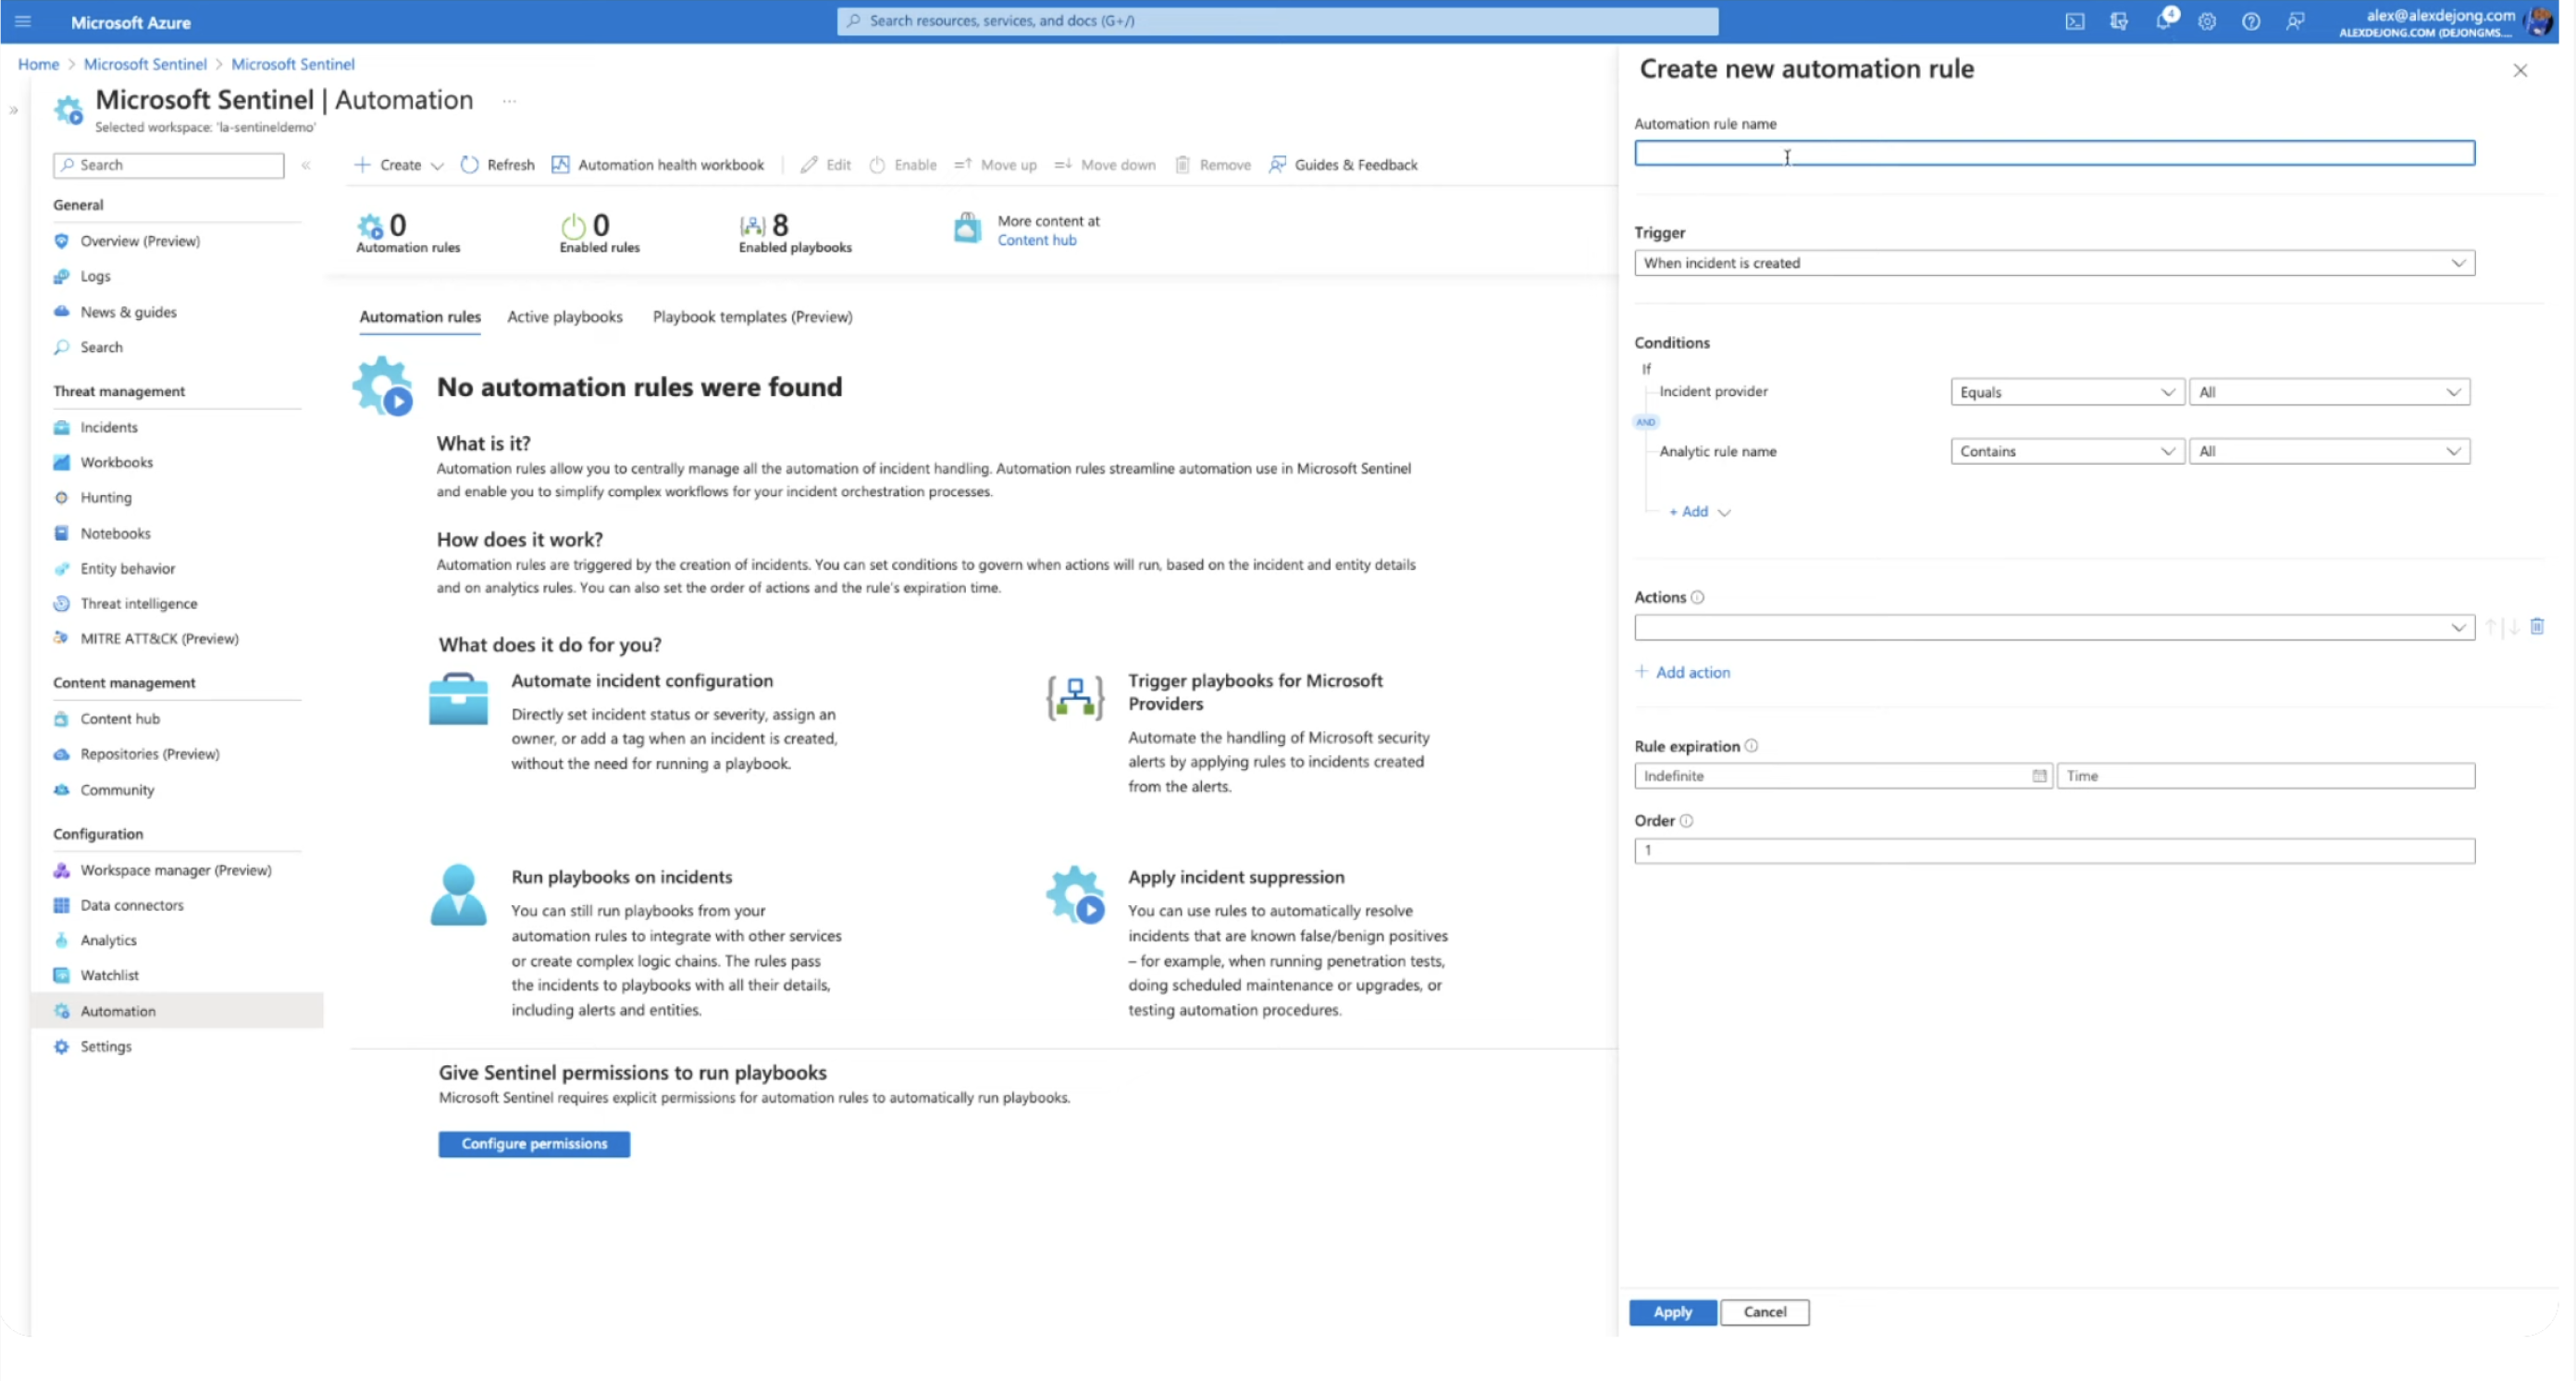This screenshot has width=2576, height=1381.
Task: Open the portal settings gear icon
Action: coord(2207,21)
